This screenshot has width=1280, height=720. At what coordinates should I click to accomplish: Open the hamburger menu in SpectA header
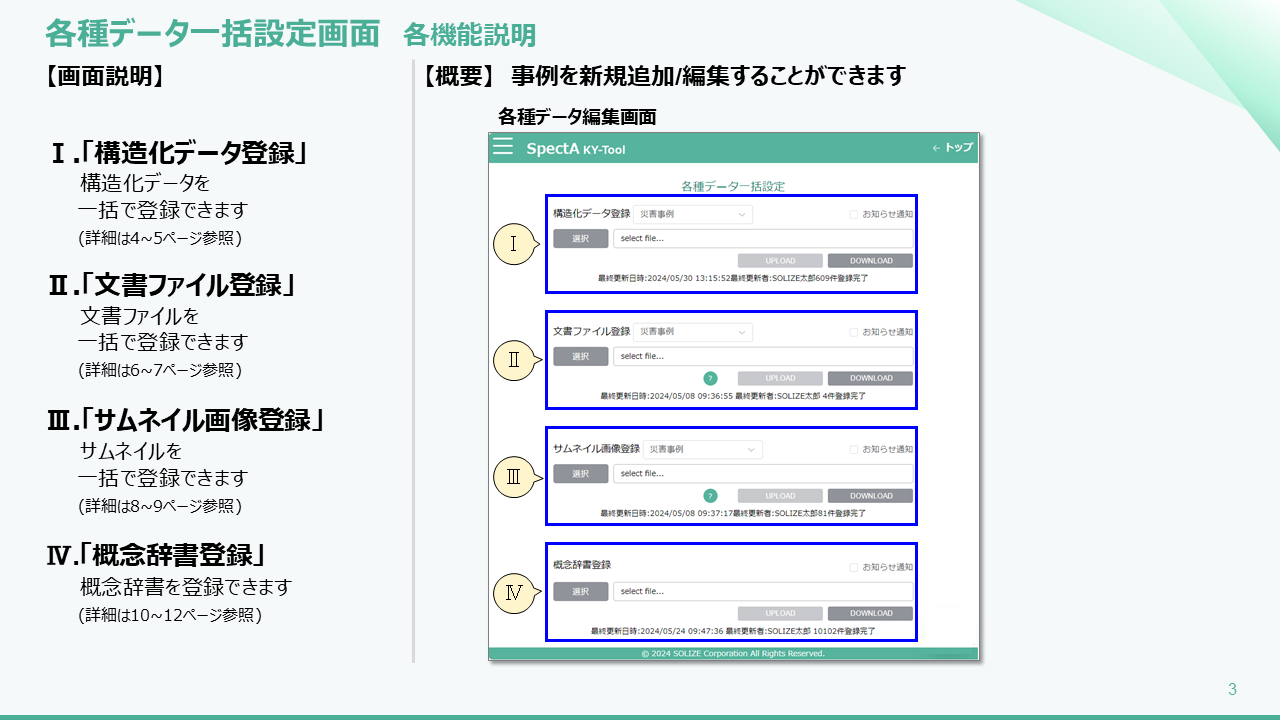[x=503, y=147]
